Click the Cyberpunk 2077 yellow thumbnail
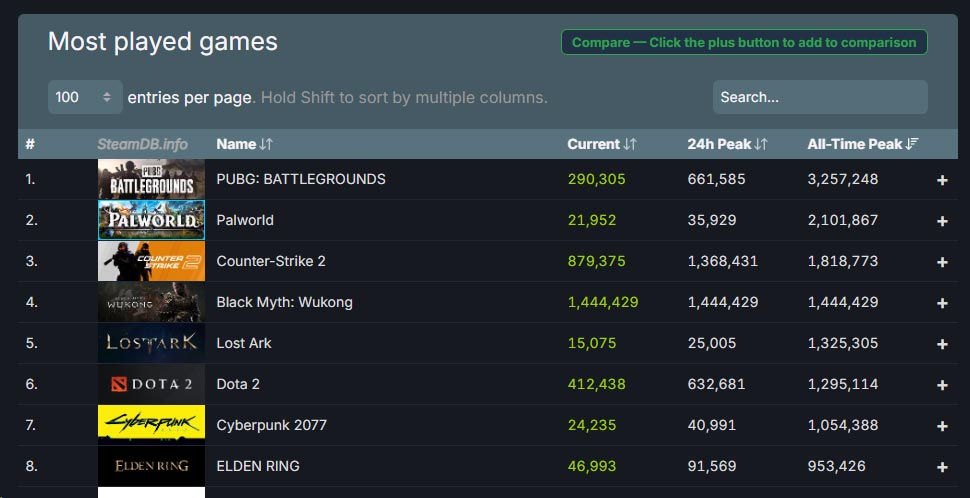The height and width of the screenshot is (498, 970). [151, 425]
